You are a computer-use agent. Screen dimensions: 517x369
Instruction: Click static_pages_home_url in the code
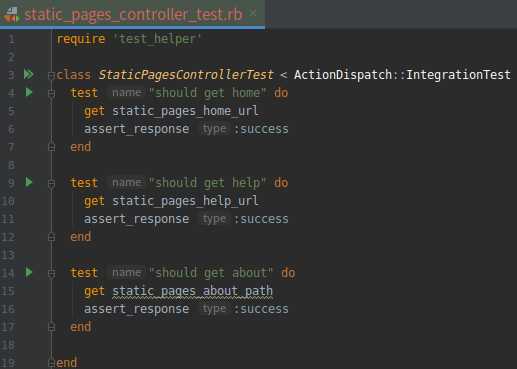click(185, 111)
